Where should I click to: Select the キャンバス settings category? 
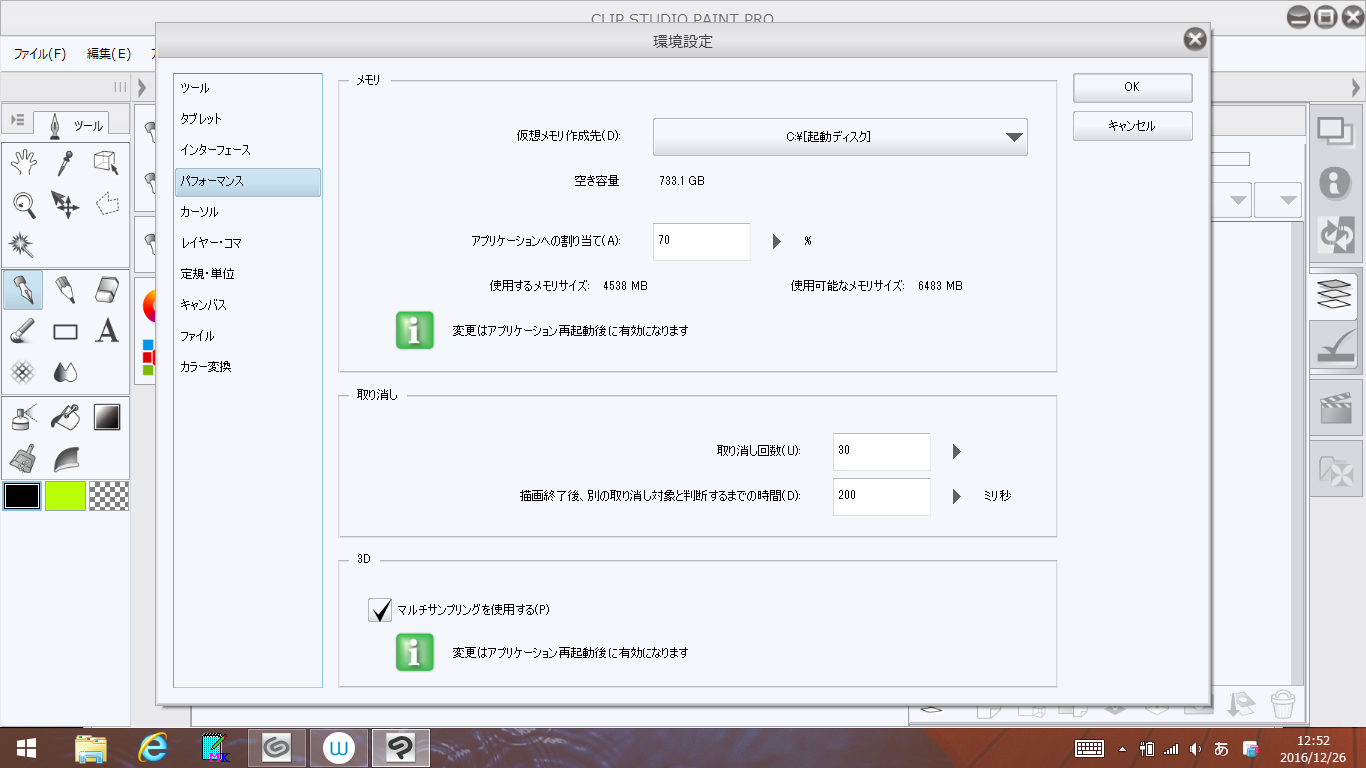(x=247, y=305)
